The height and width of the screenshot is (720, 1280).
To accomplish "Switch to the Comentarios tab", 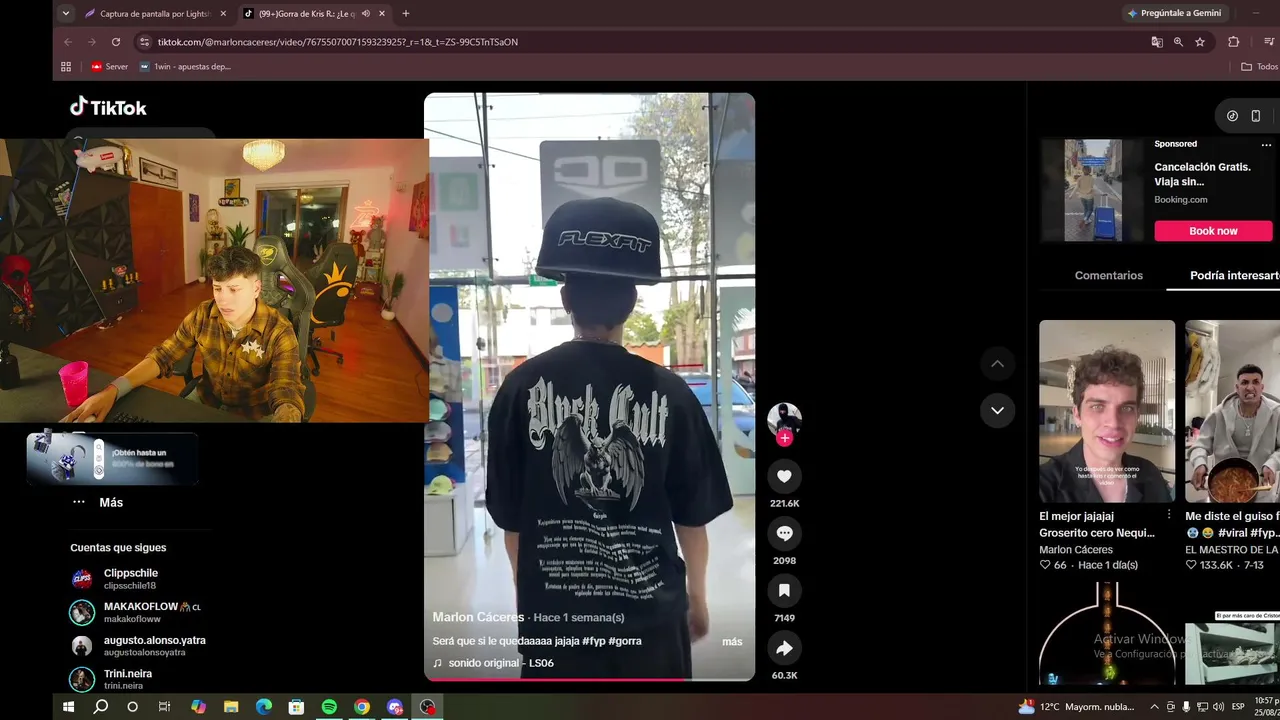I will coord(1108,275).
